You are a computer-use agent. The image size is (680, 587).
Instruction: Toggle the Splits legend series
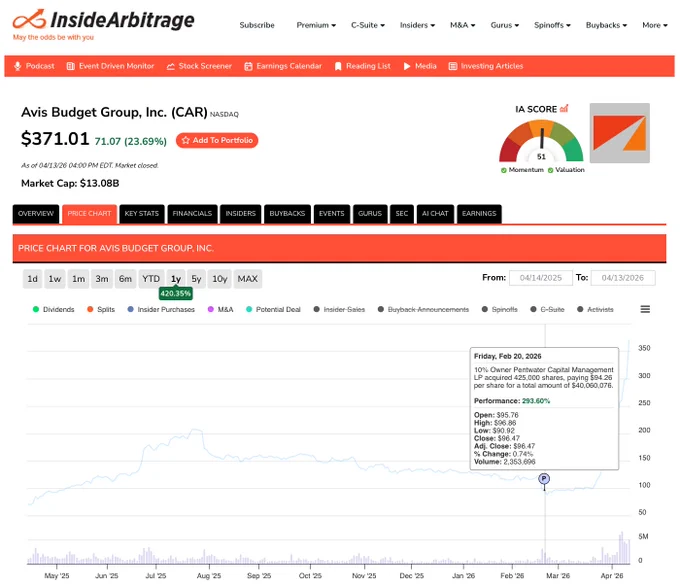point(101,310)
